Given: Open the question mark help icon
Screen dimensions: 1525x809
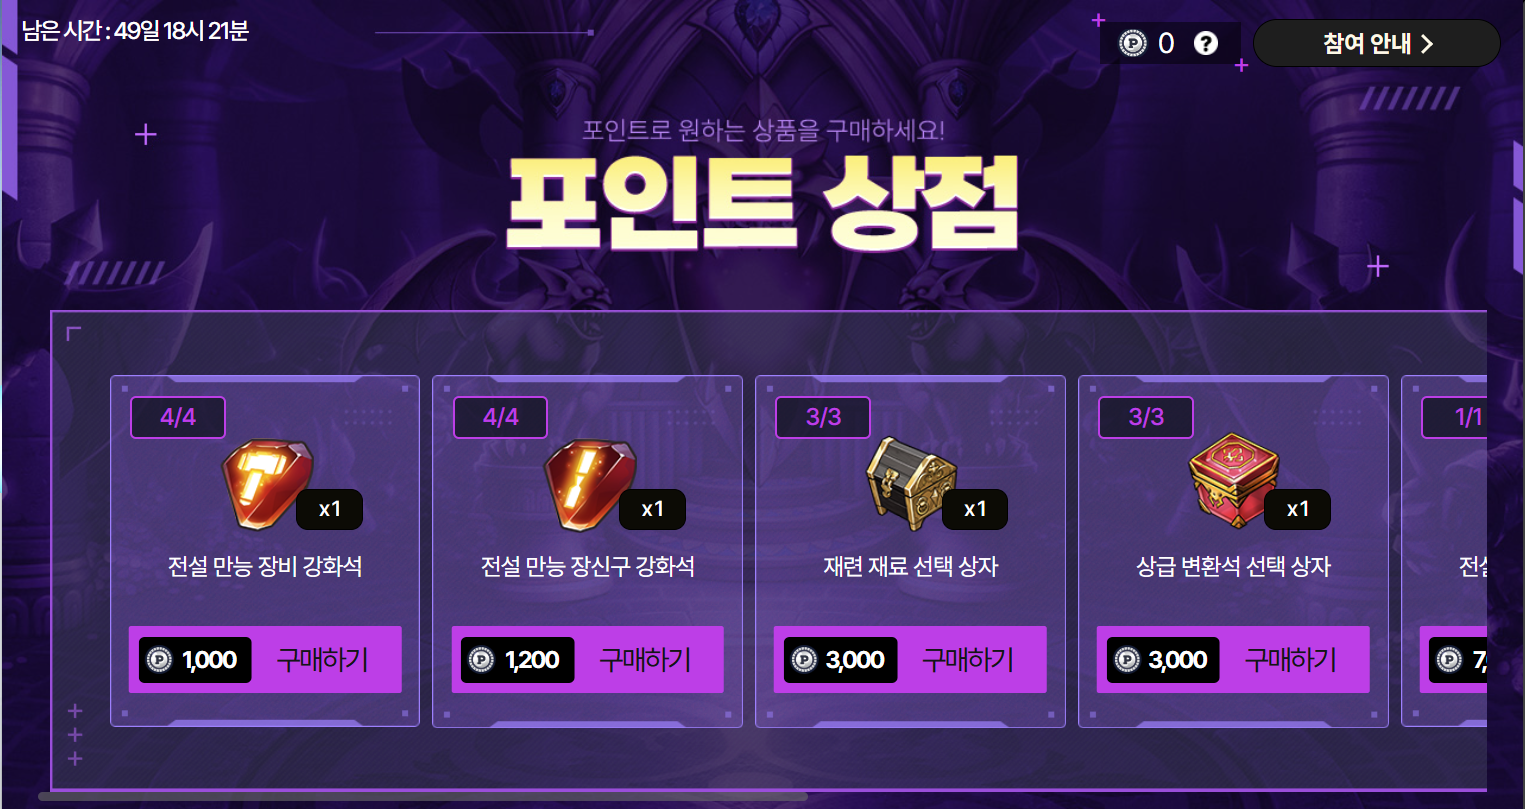Looking at the screenshot, I should point(1206,43).
